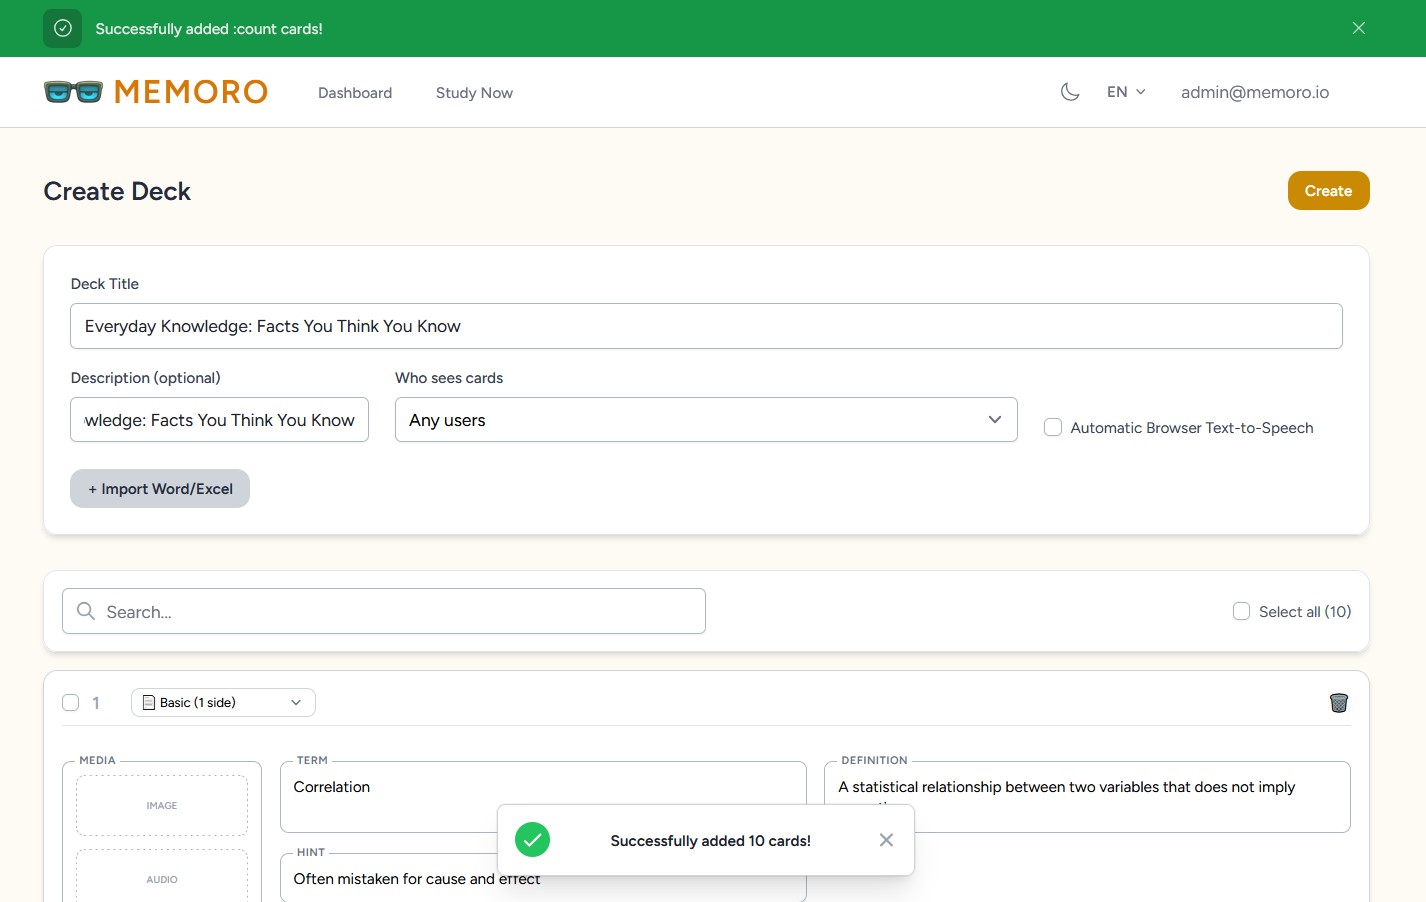Click the Image upload area in Media
The image size is (1426, 902).
[x=162, y=805]
